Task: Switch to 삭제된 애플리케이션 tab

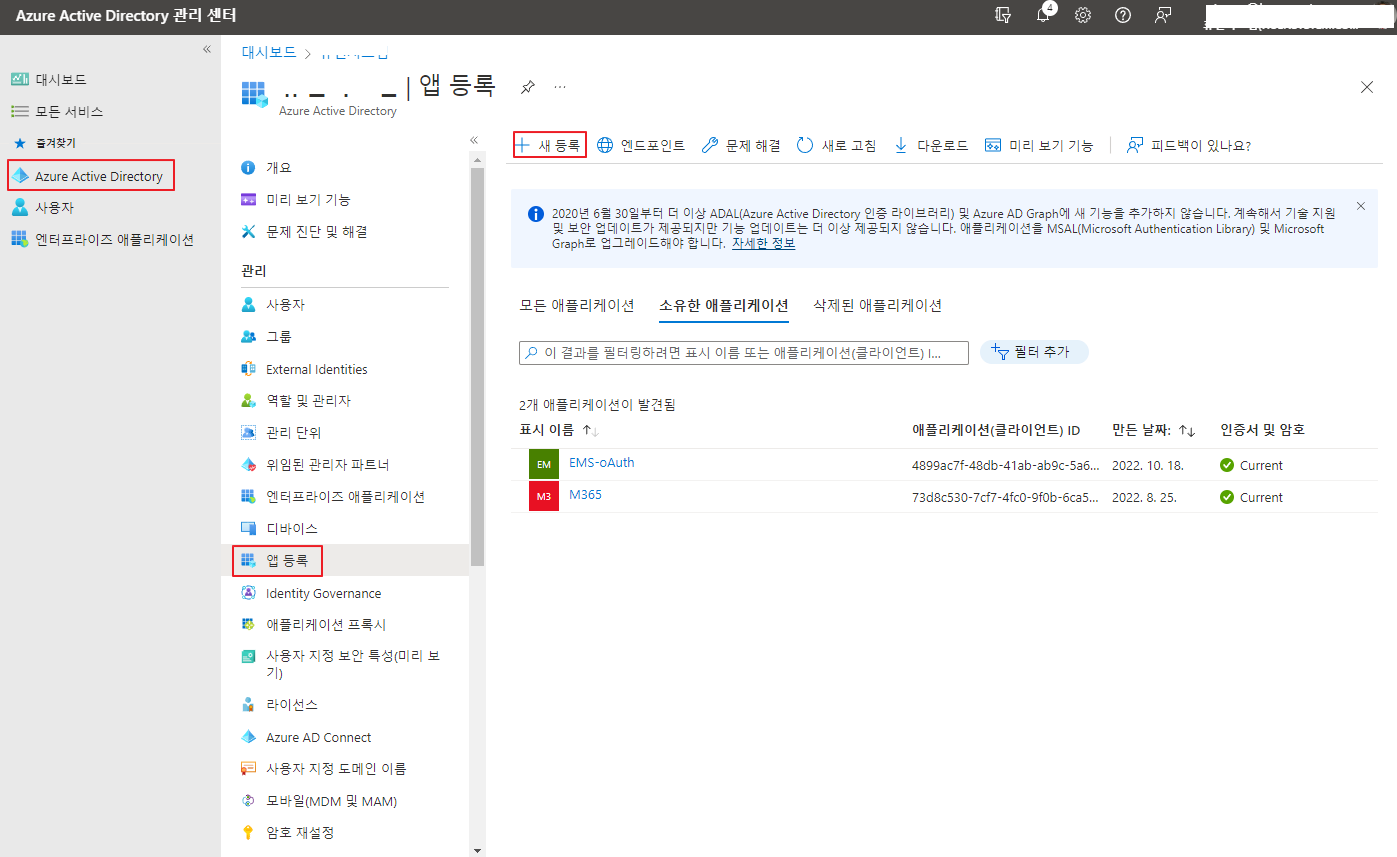Action: pyautogui.click(x=878, y=305)
